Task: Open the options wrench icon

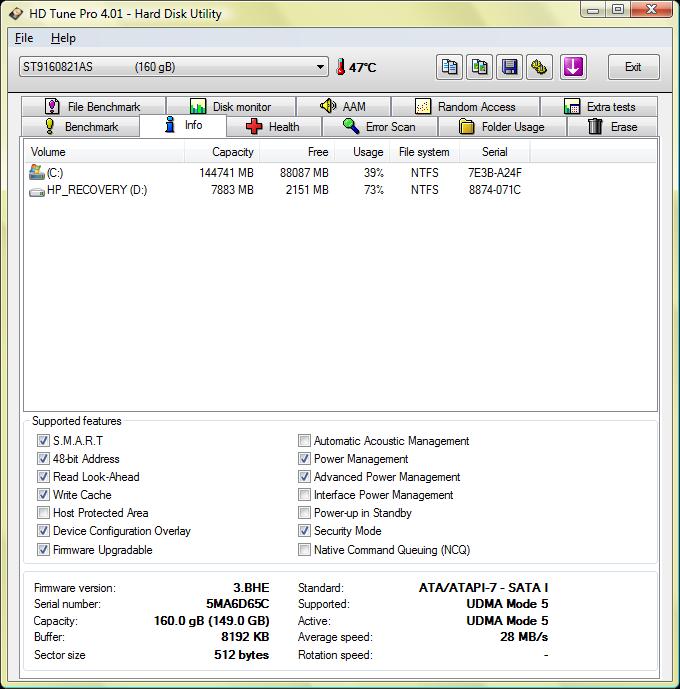Action: click(x=539, y=67)
